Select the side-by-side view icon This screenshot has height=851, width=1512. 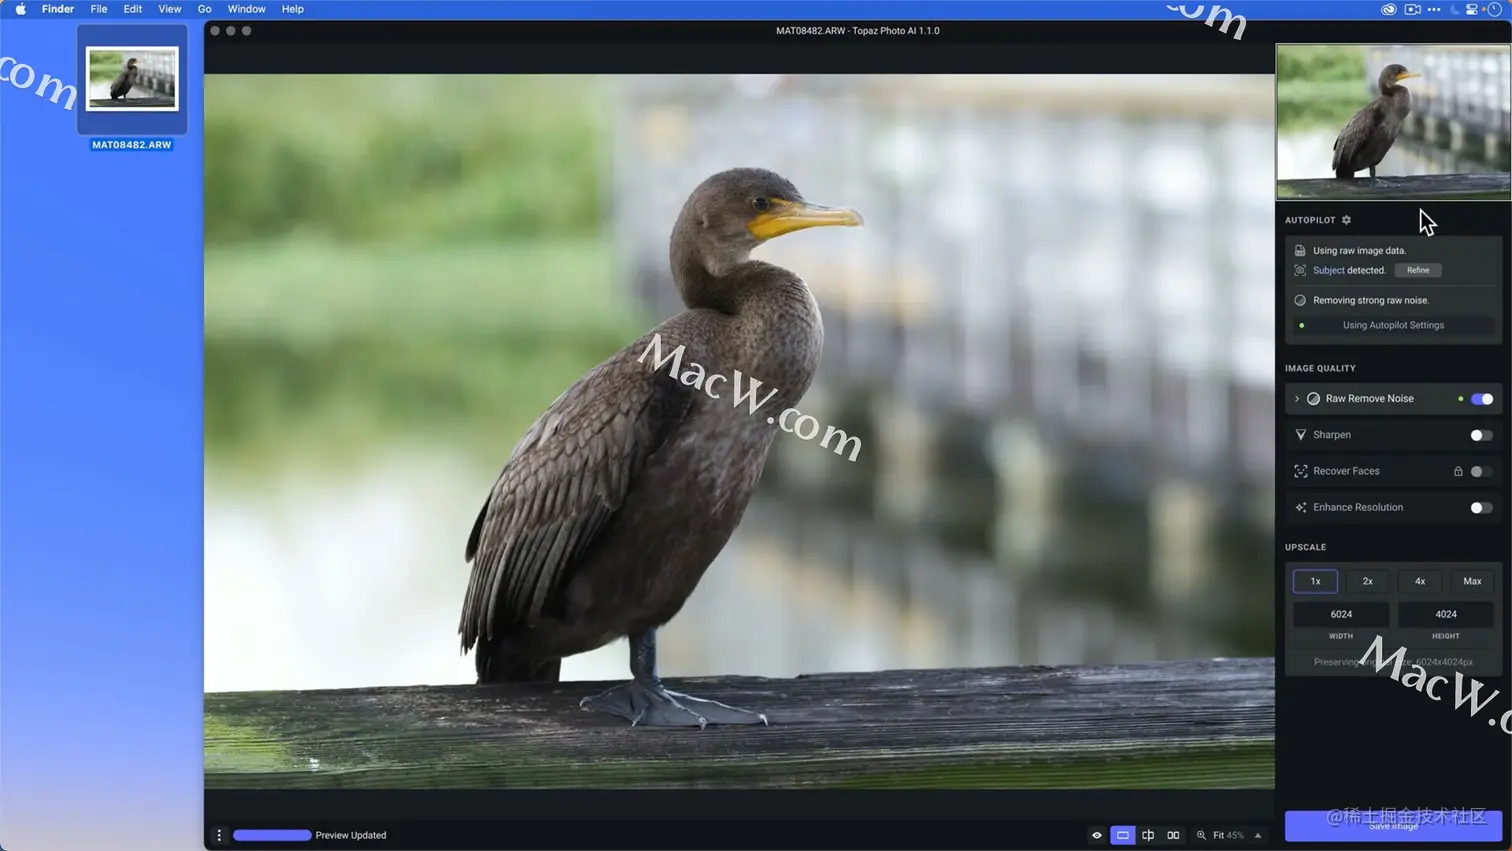click(x=1173, y=835)
